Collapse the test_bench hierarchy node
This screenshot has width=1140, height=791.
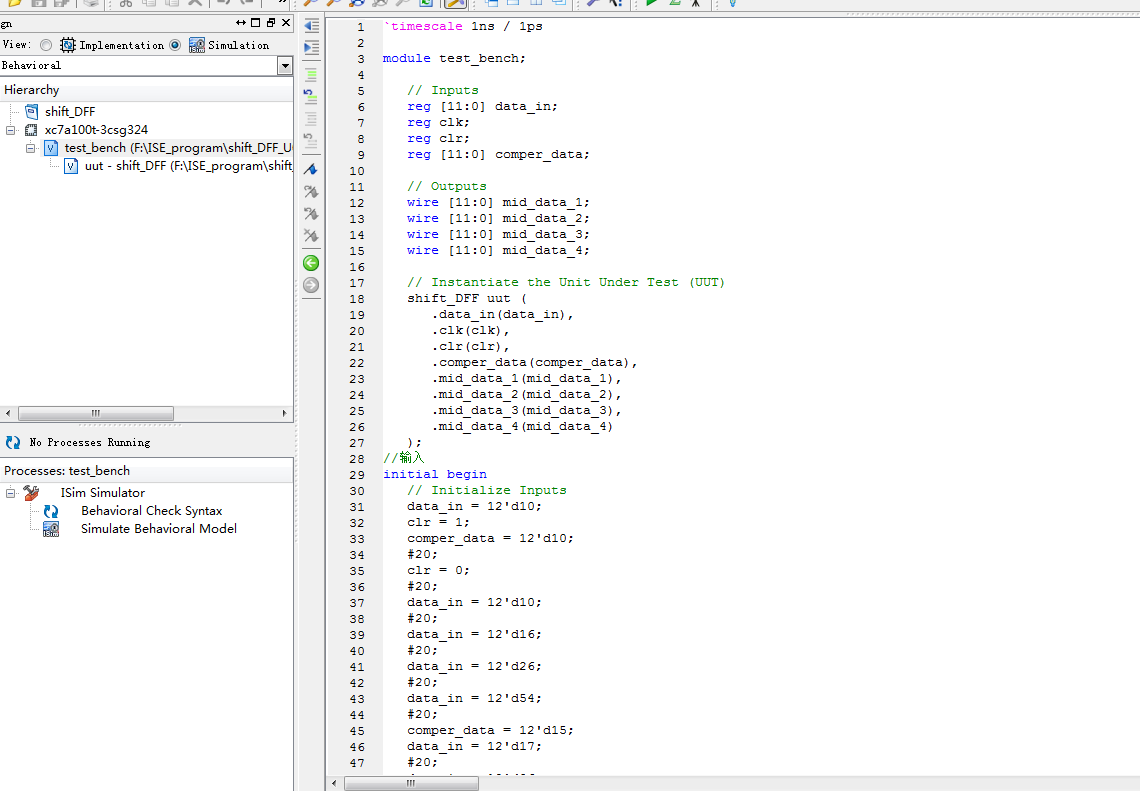point(30,148)
